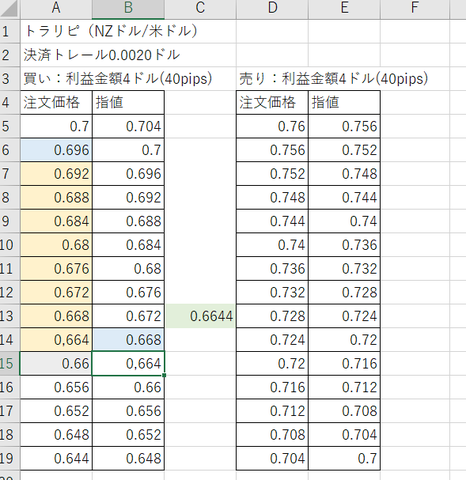Select column E header
Image resolution: width=466 pixels, height=480 pixels.
point(344,9)
